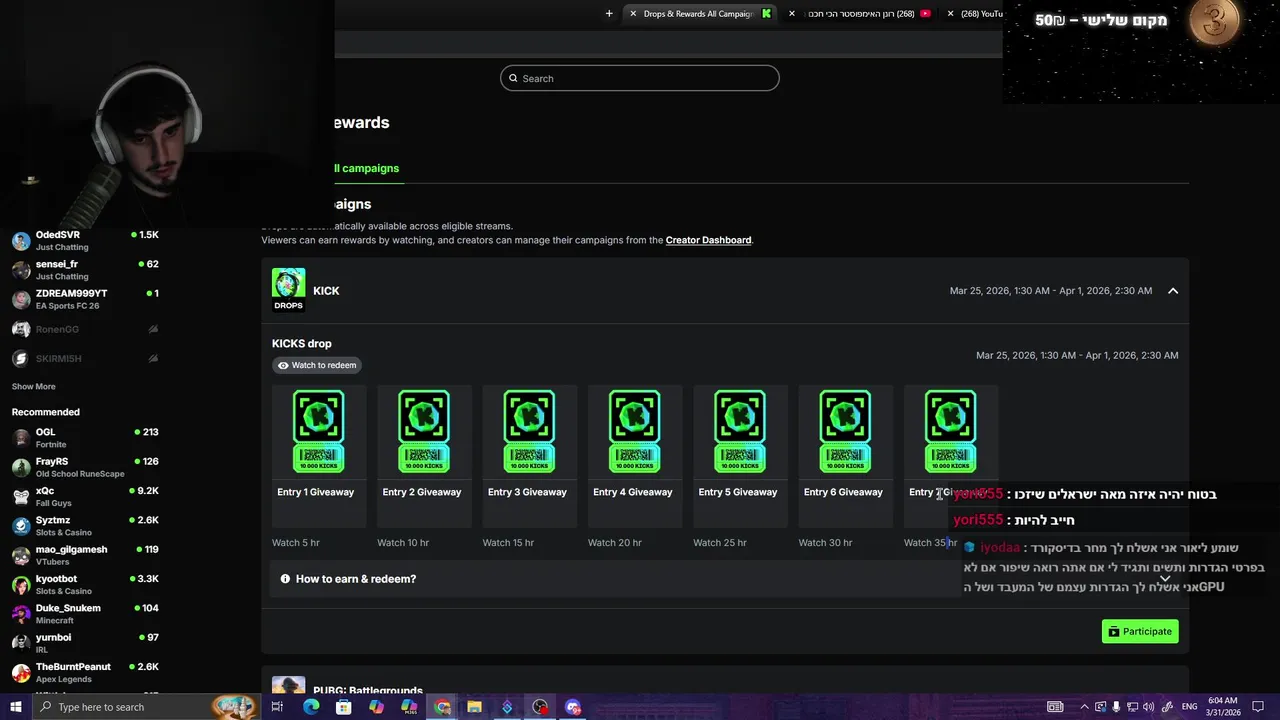Click the magnifier icon in search box
This screenshot has width=1280, height=720.
click(x=514, y=78)
